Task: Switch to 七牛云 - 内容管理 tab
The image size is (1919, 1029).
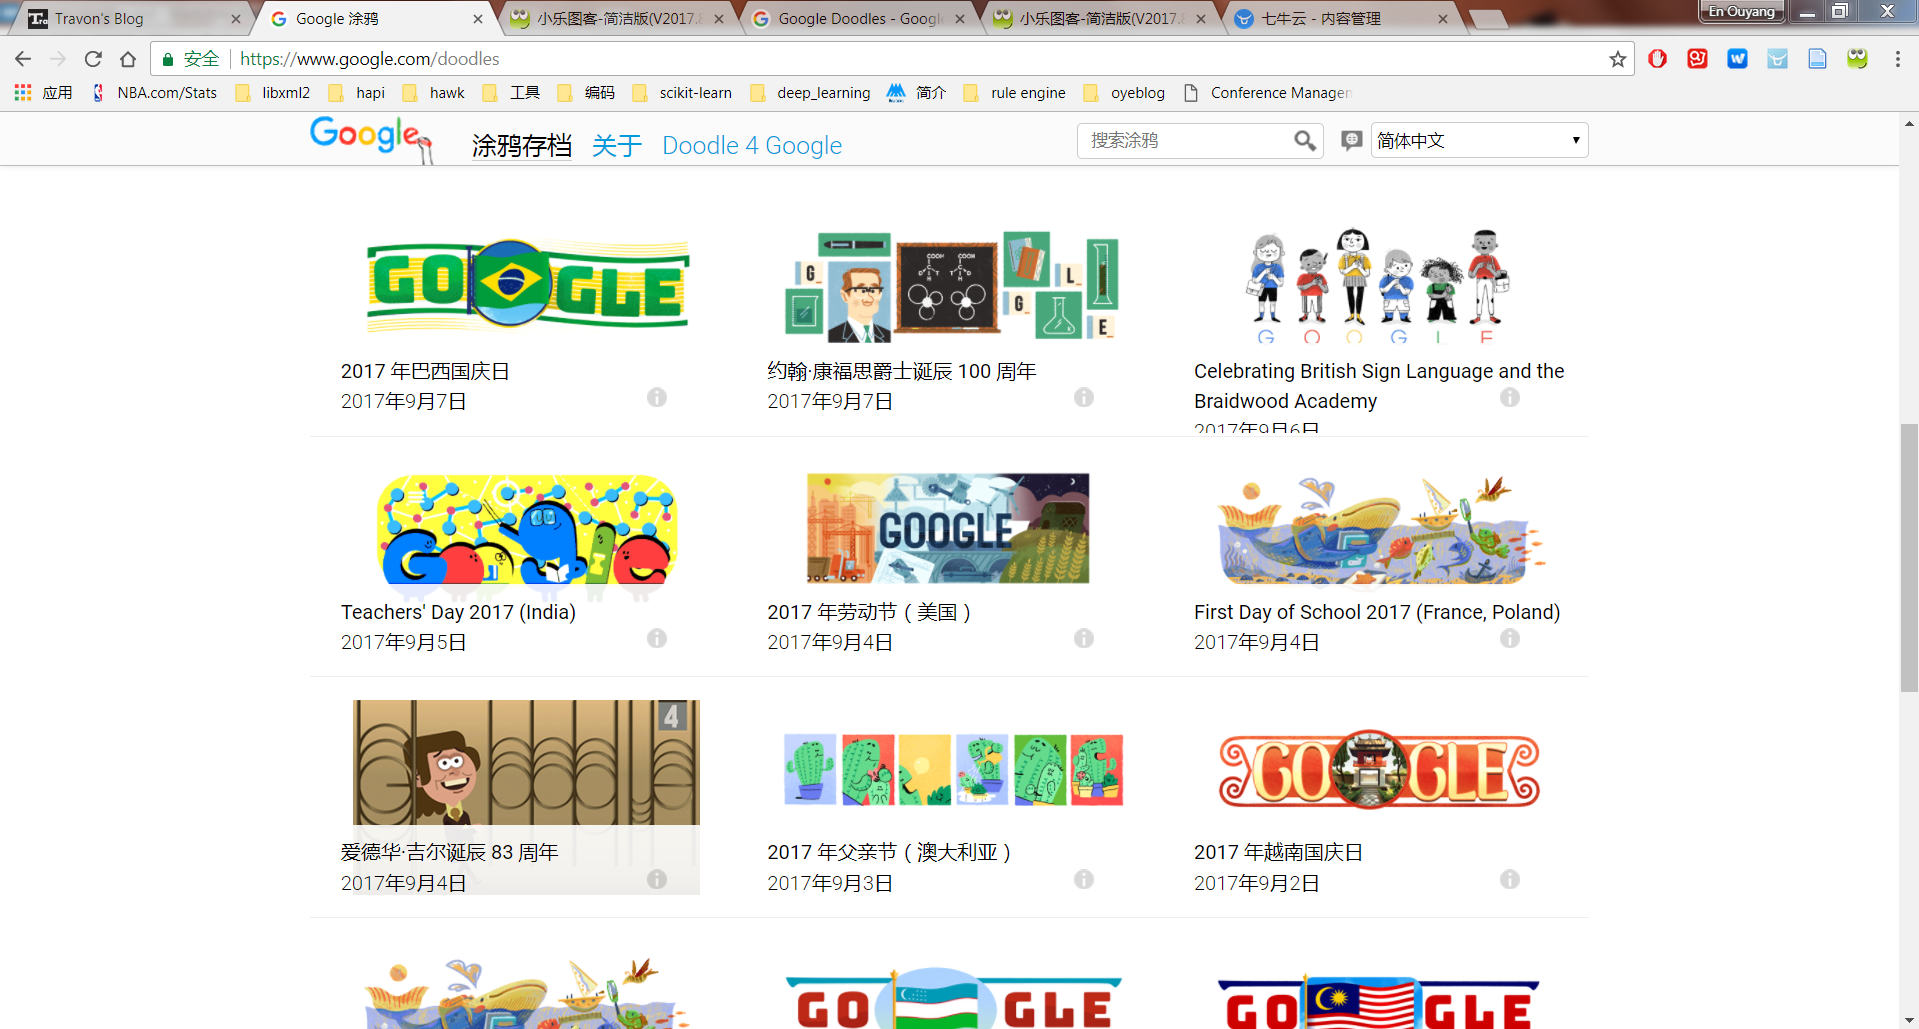Action: pos(1340,19)
